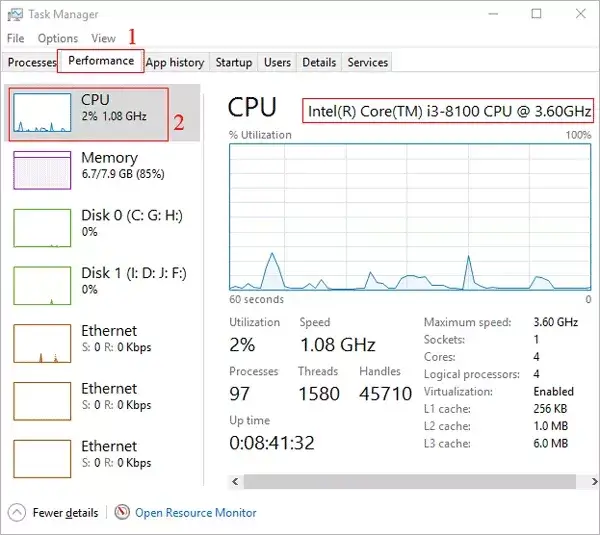Click the % Utilization graph label

(x=260, y=135)
